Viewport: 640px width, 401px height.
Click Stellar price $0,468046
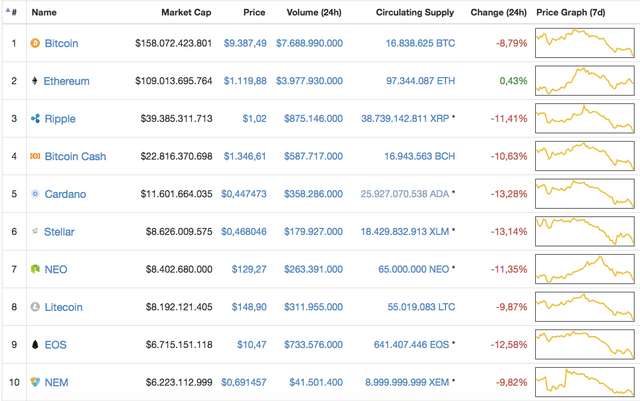244,232
